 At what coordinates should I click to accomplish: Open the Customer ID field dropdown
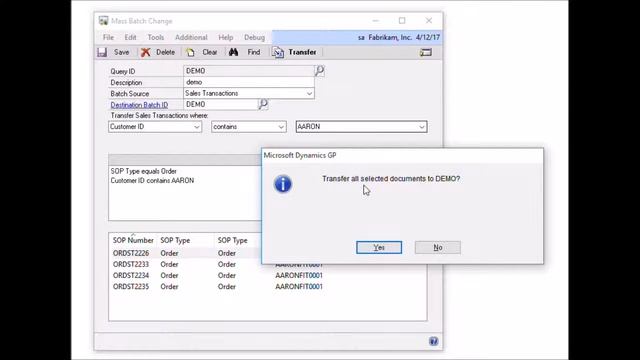[x=197, y=127]
